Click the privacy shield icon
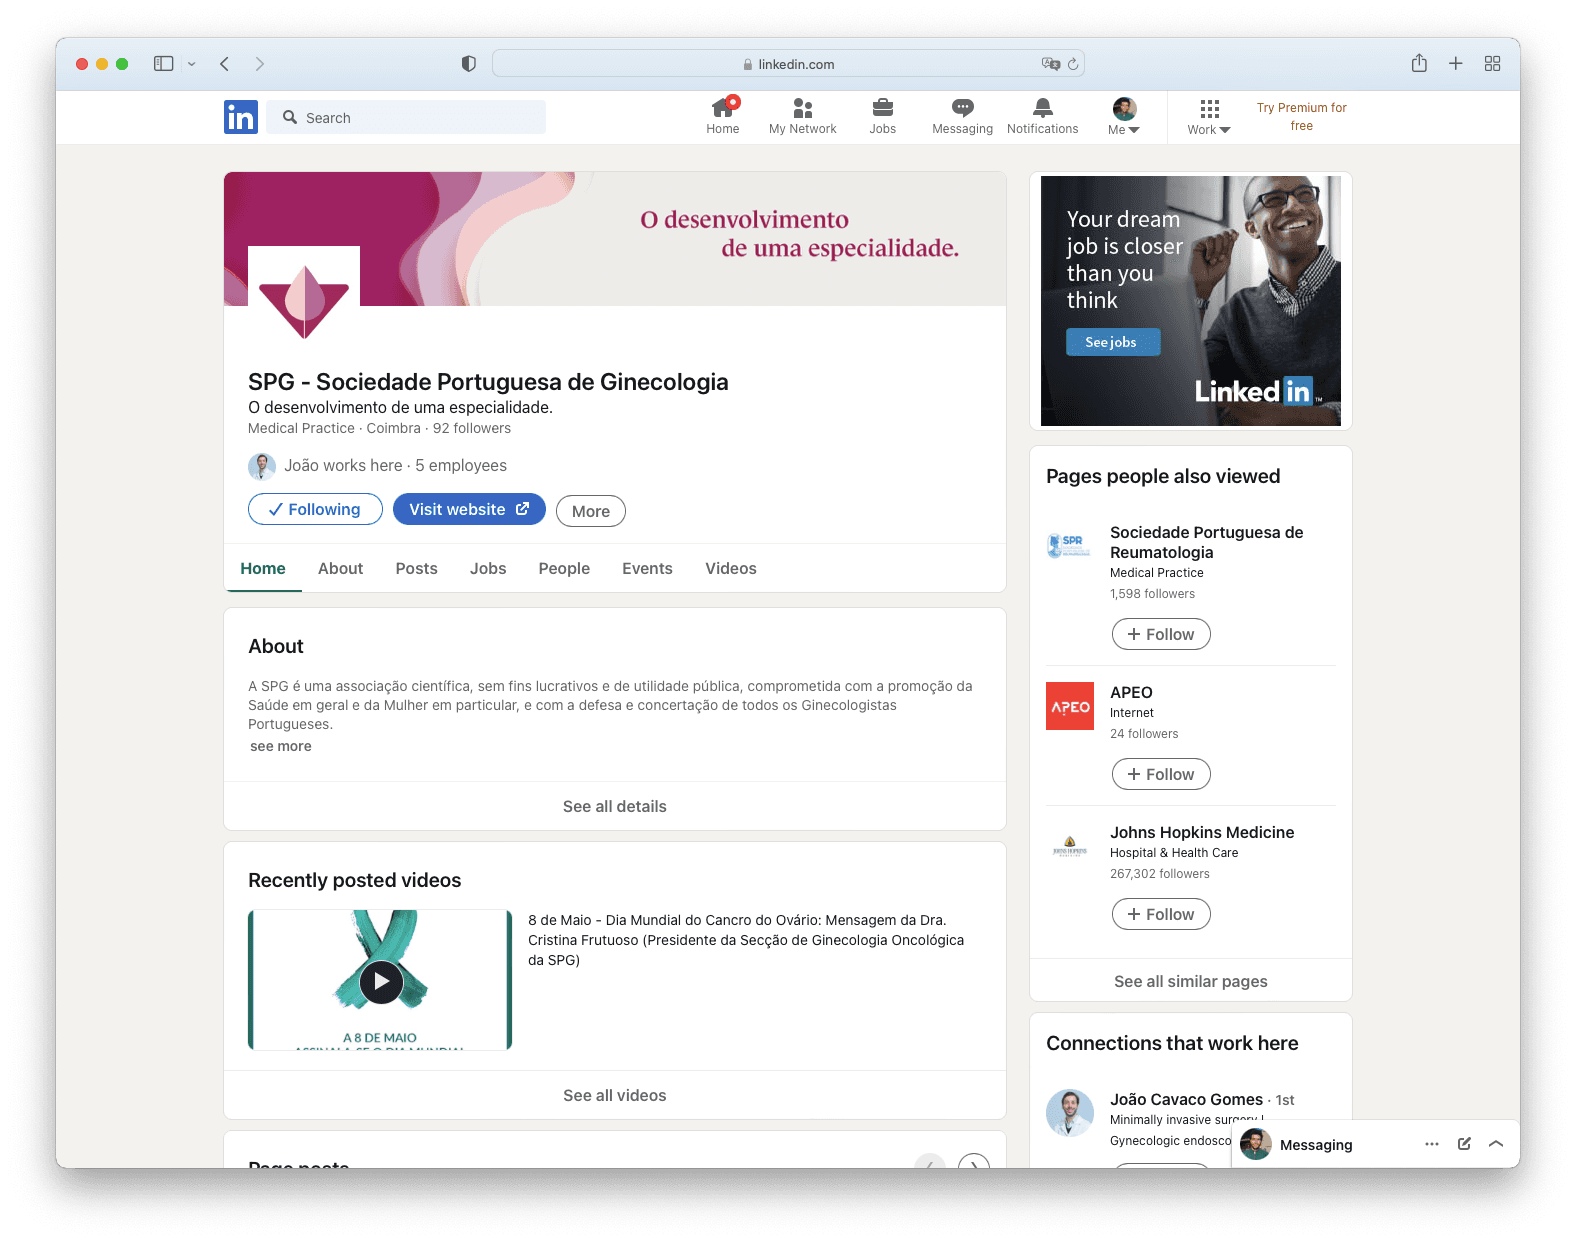This screenshot has width=1576, height=1242. tap(468, 63)
